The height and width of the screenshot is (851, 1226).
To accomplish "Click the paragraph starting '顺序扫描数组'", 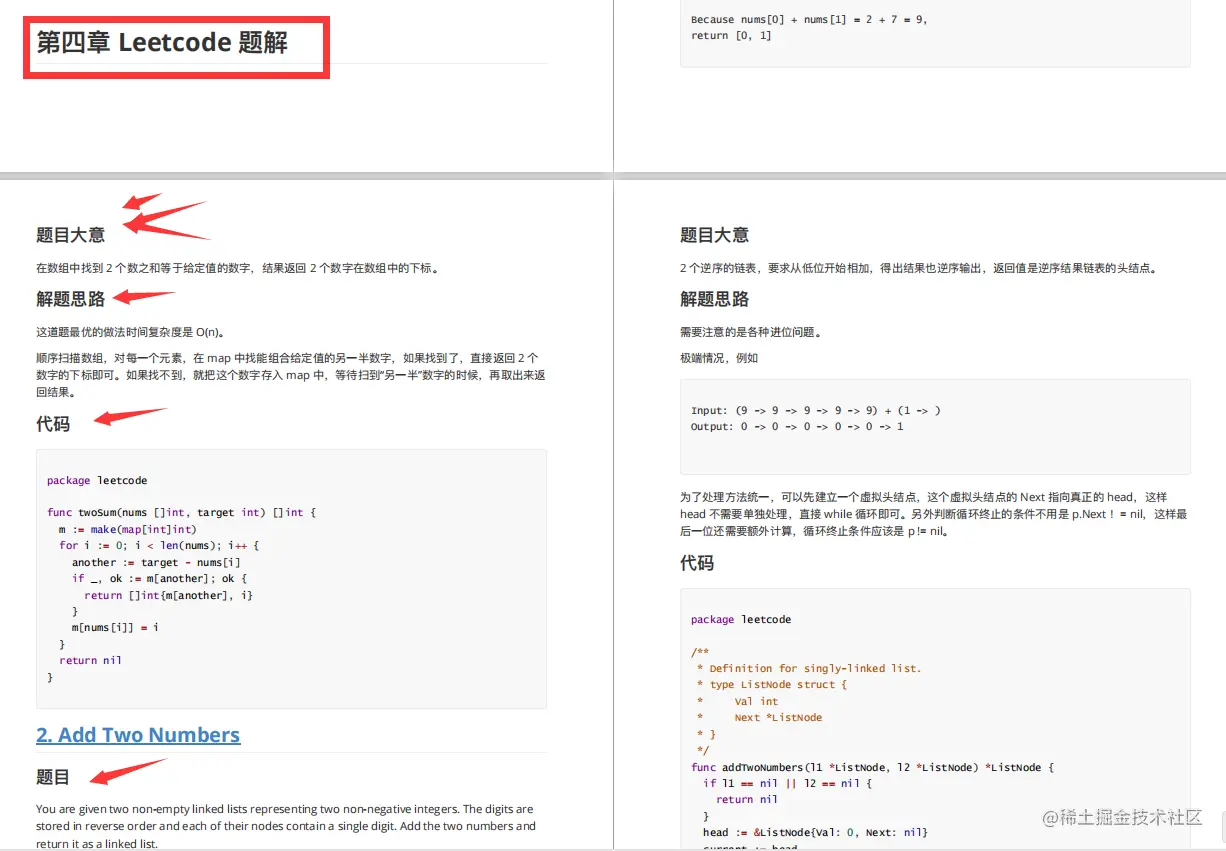I will coord(291,374).
